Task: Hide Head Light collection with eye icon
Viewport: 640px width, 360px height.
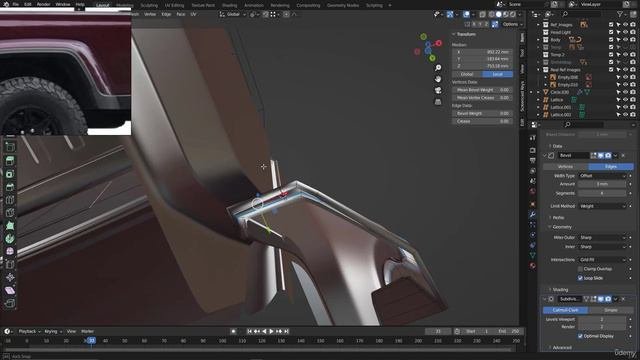Action: tap(625, 32)
